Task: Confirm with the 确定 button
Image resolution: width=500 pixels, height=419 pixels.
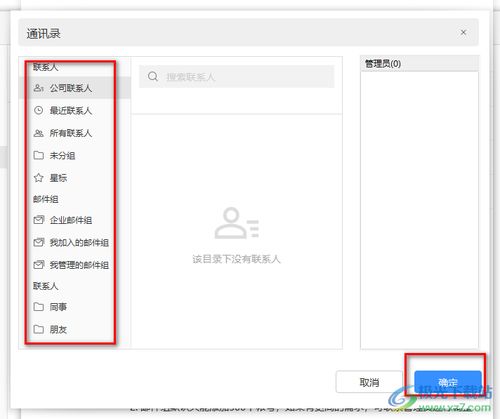Action: (x=448, y=382)
